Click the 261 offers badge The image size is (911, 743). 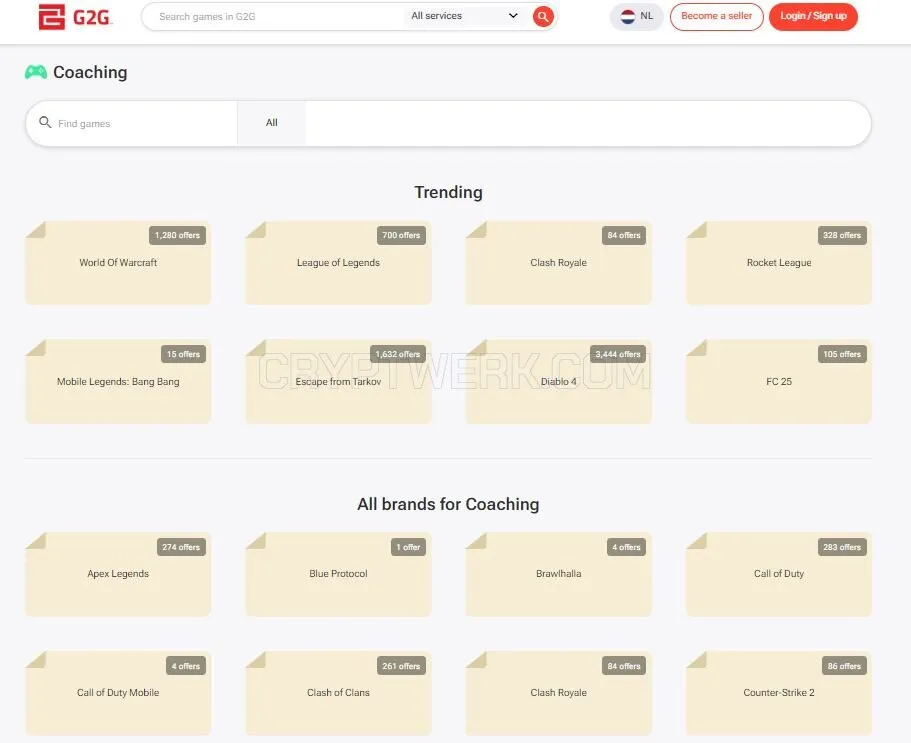click(x=401, y=666)
